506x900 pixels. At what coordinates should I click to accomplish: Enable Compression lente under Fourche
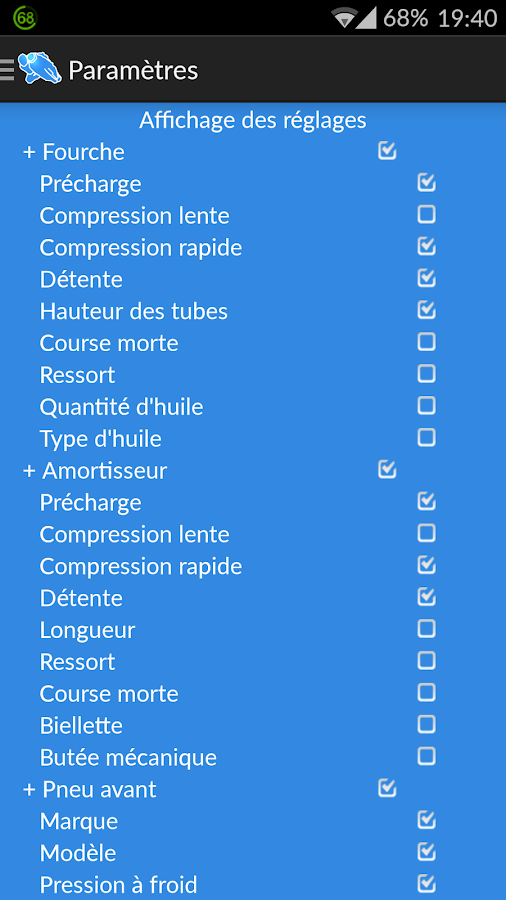click(426, 215)
